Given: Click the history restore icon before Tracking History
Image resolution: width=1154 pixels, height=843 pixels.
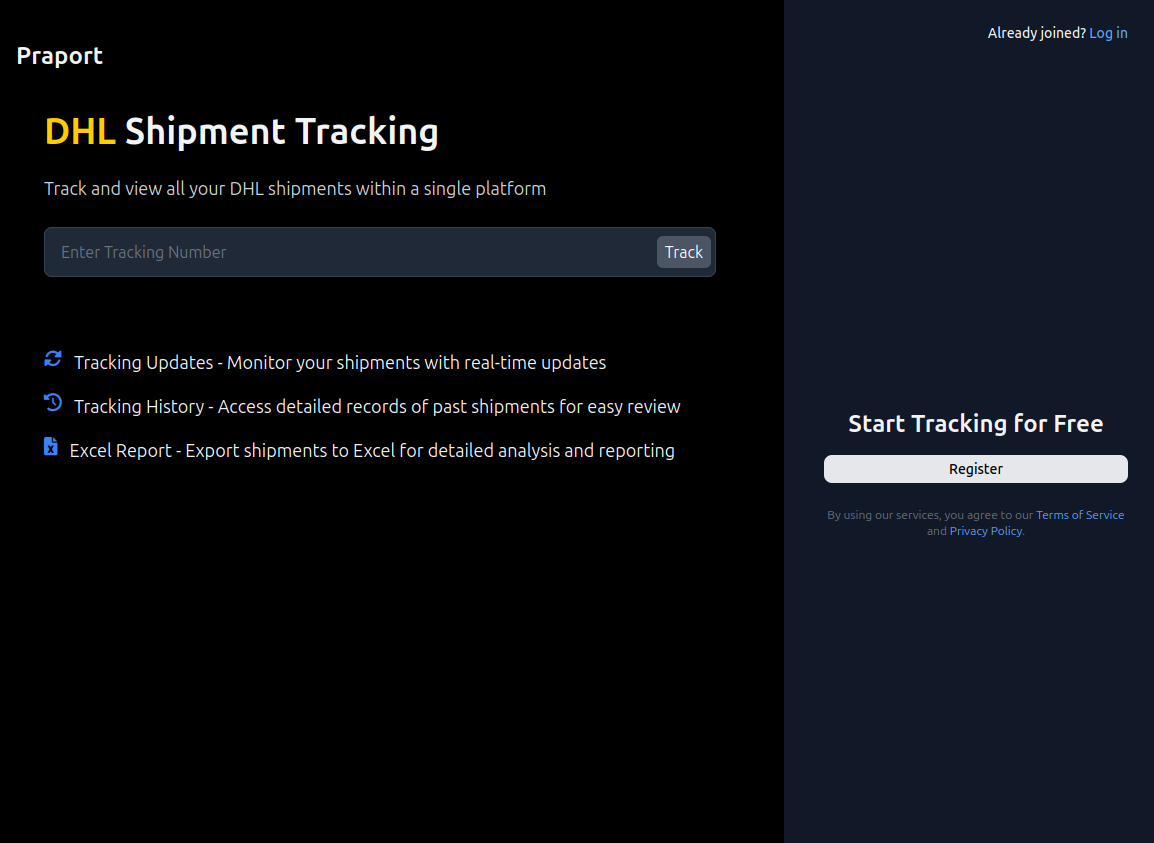Looking at the screenshot, I should 52,403.
